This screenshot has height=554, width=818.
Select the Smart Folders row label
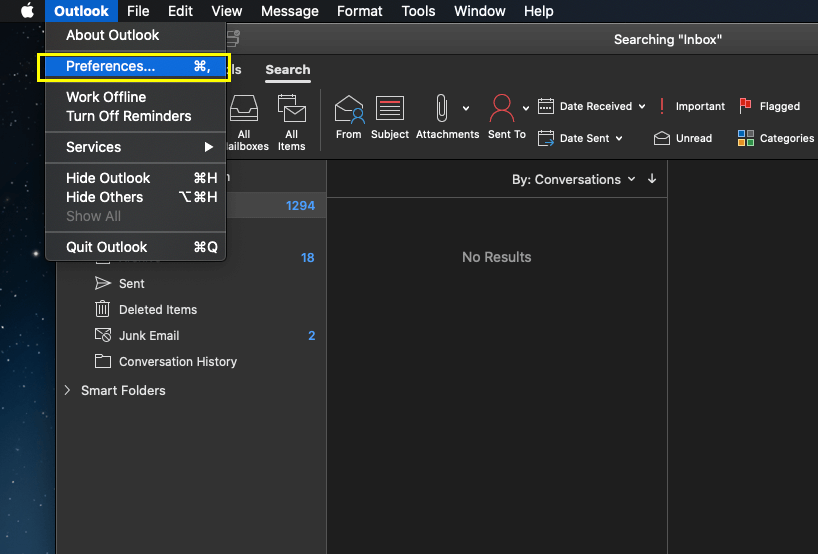pos(123,390)
